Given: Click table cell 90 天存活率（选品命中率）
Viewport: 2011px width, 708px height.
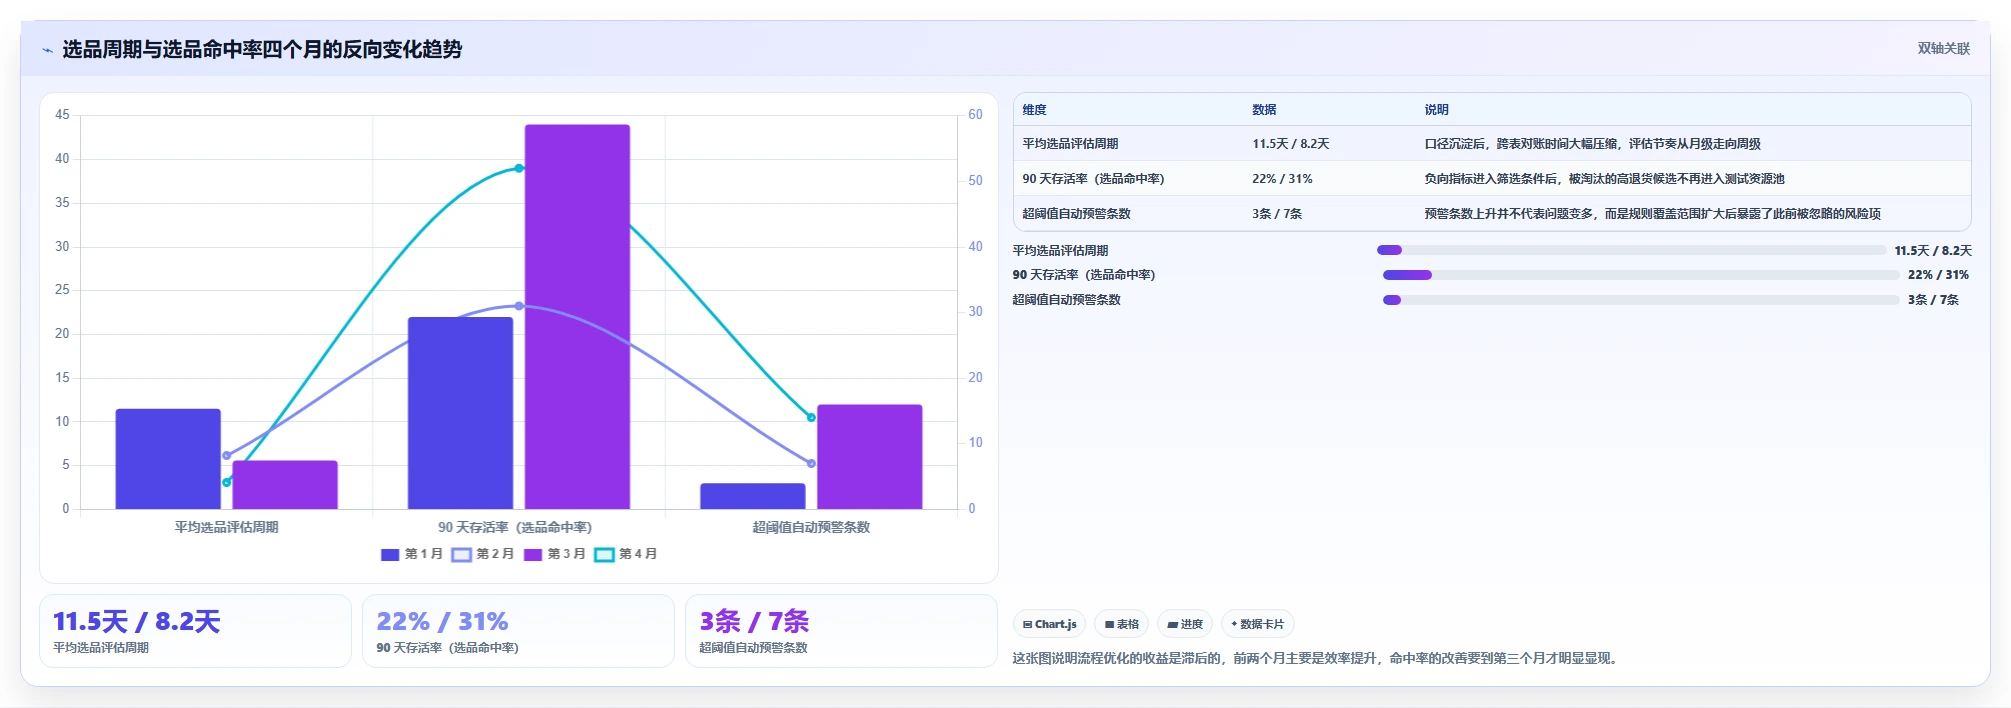Looking at the screenshot, I should (x=1093, y=179).
